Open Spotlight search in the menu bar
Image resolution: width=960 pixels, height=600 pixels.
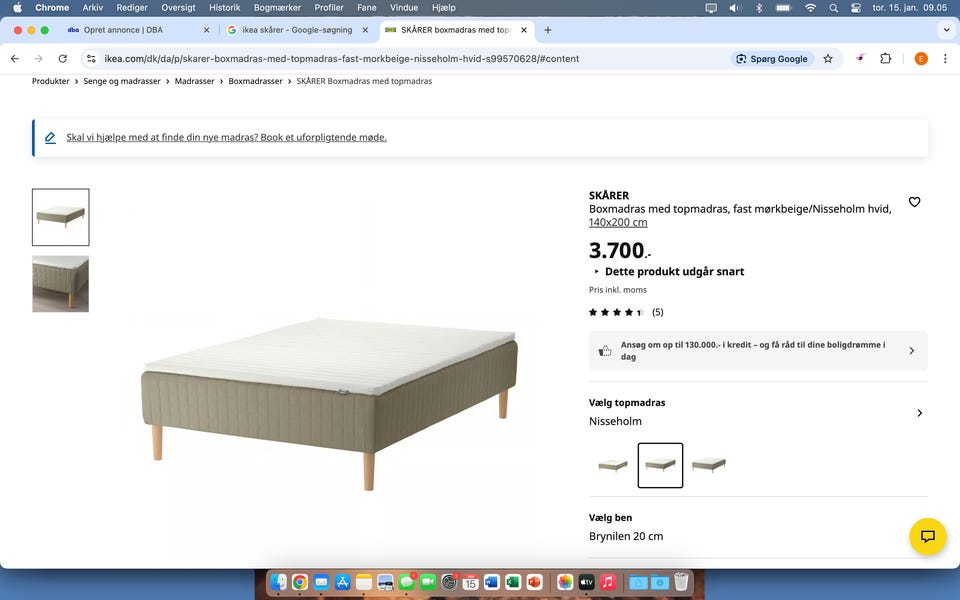click(833, 8)
